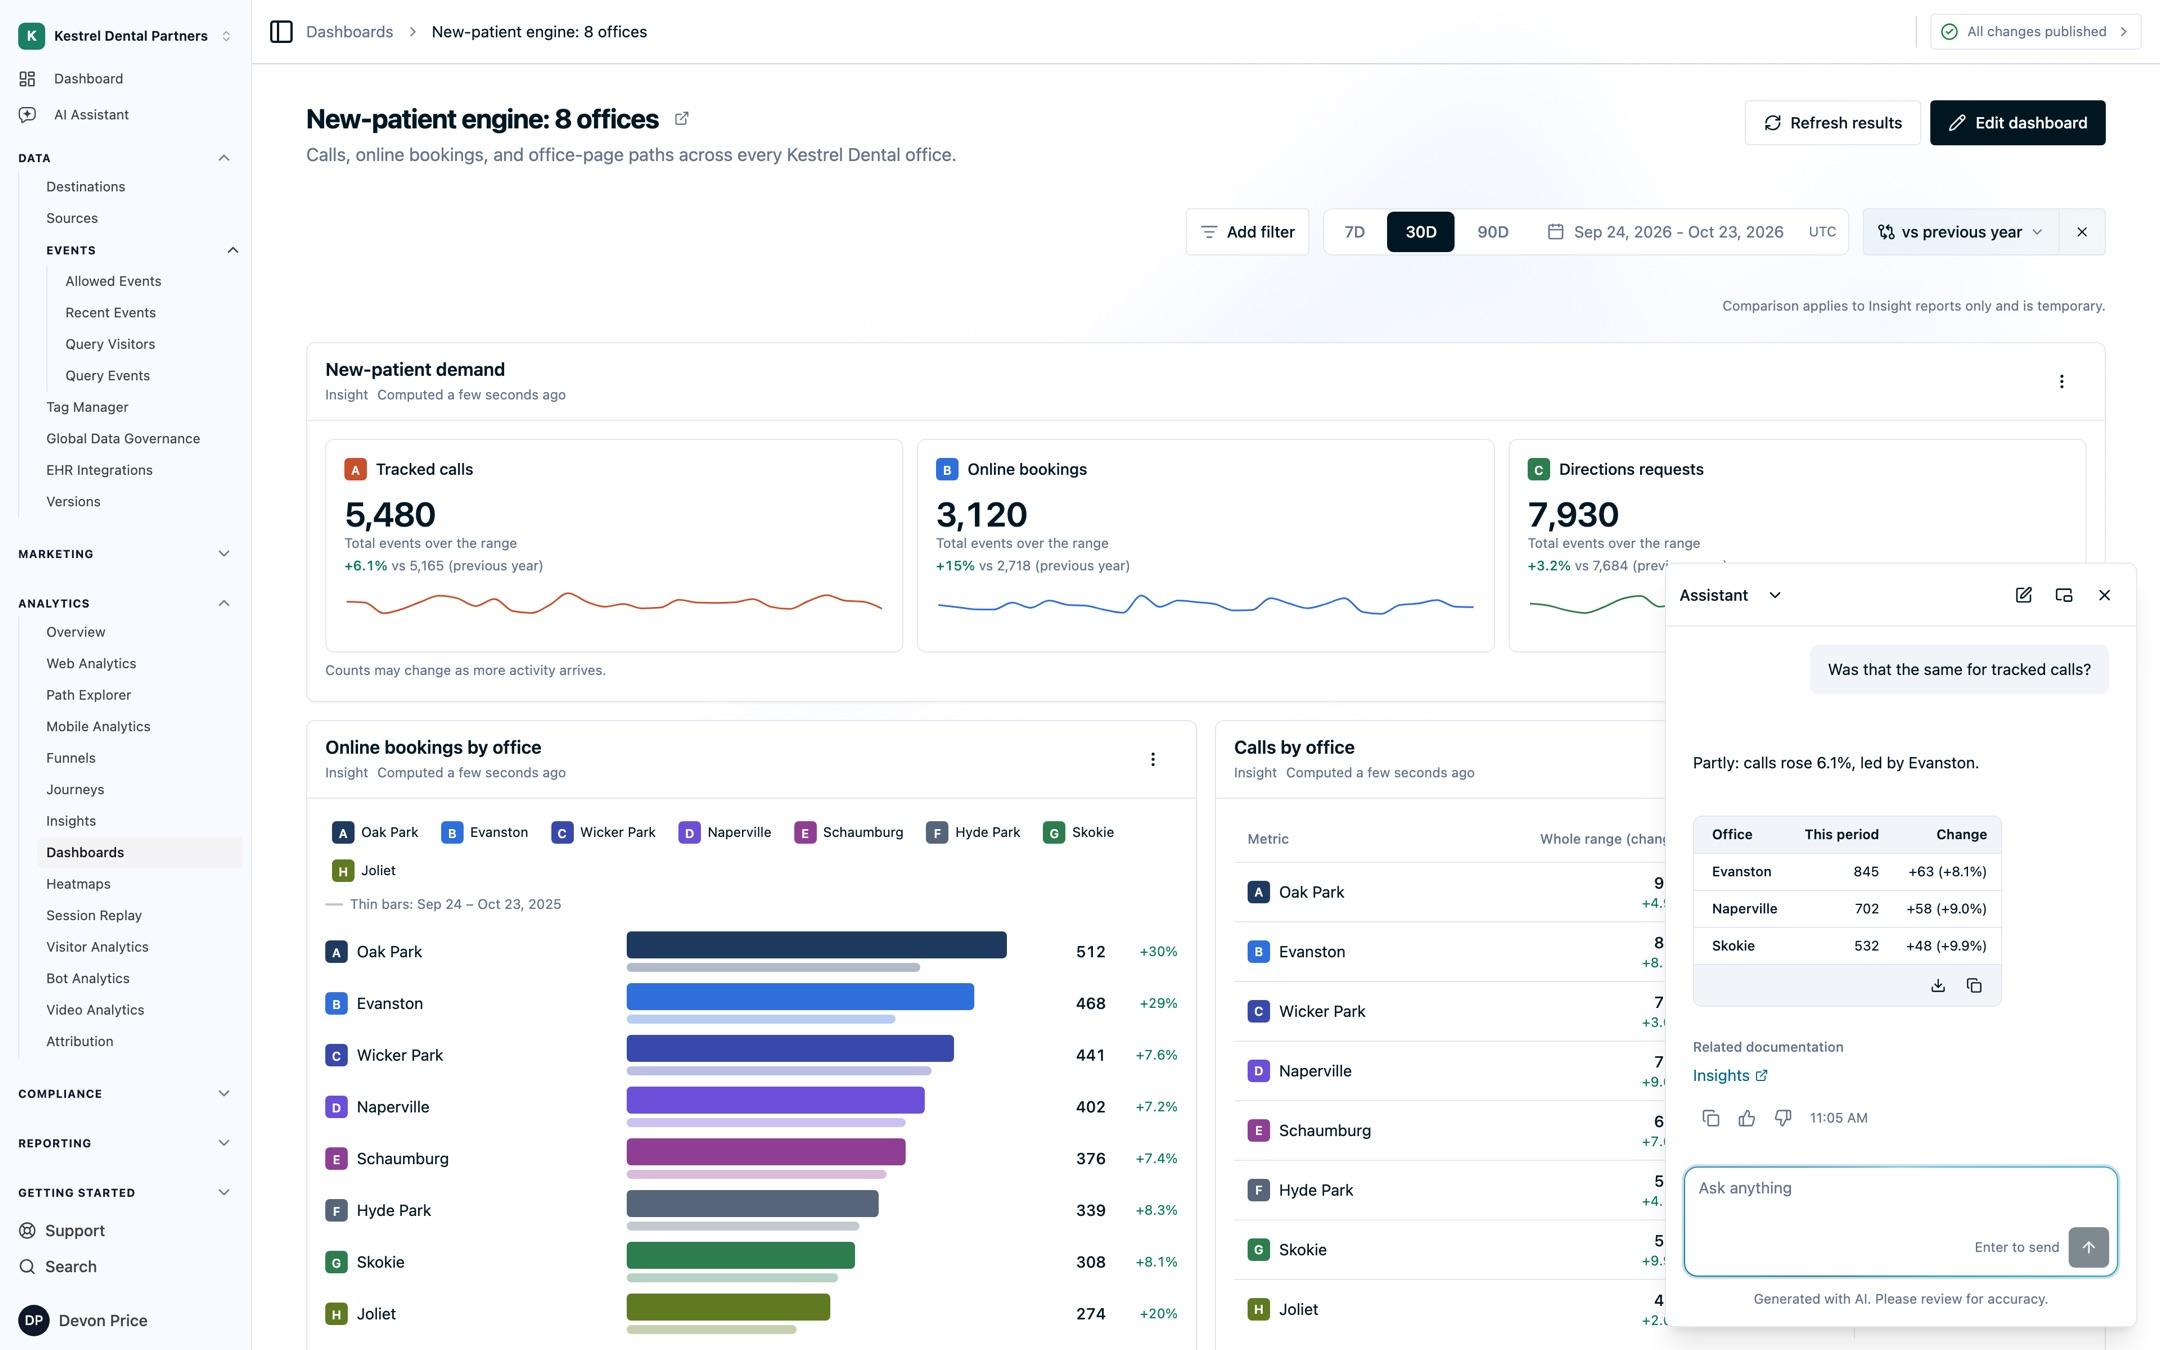The height and width of the screenshot is (1350, 2160).
Task: Close the Assistant panel
Action: (2104, 595)
